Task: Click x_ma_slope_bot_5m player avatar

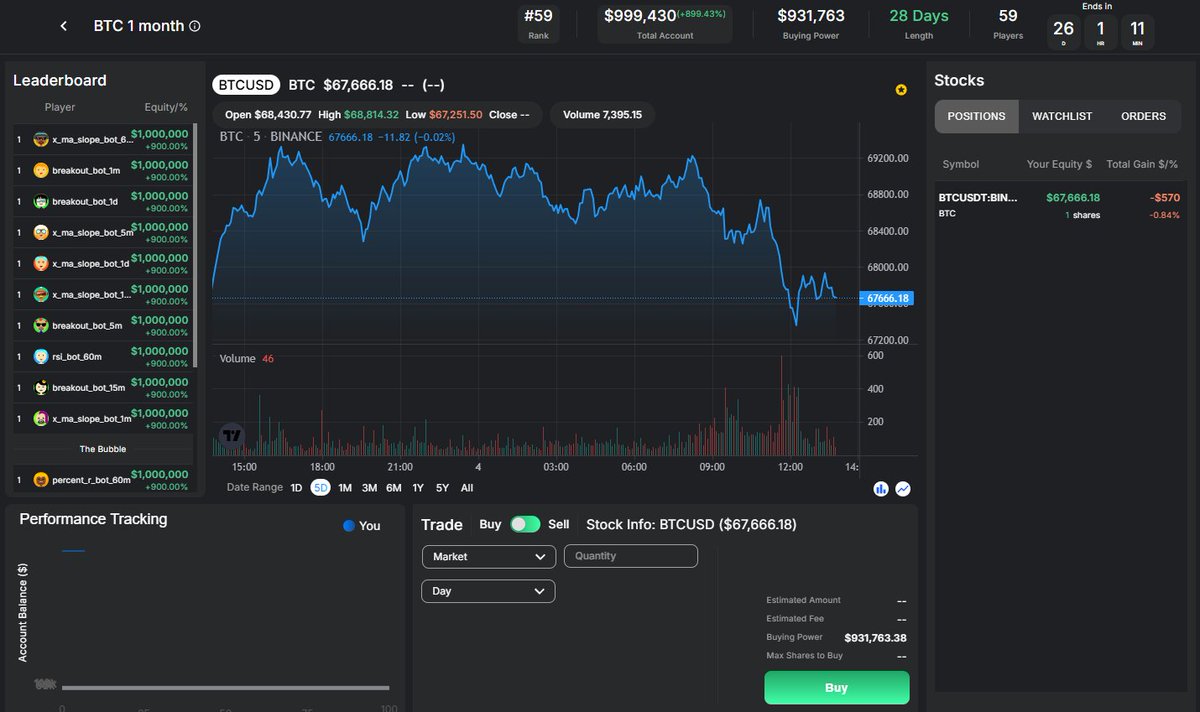Action: [41, 233]
